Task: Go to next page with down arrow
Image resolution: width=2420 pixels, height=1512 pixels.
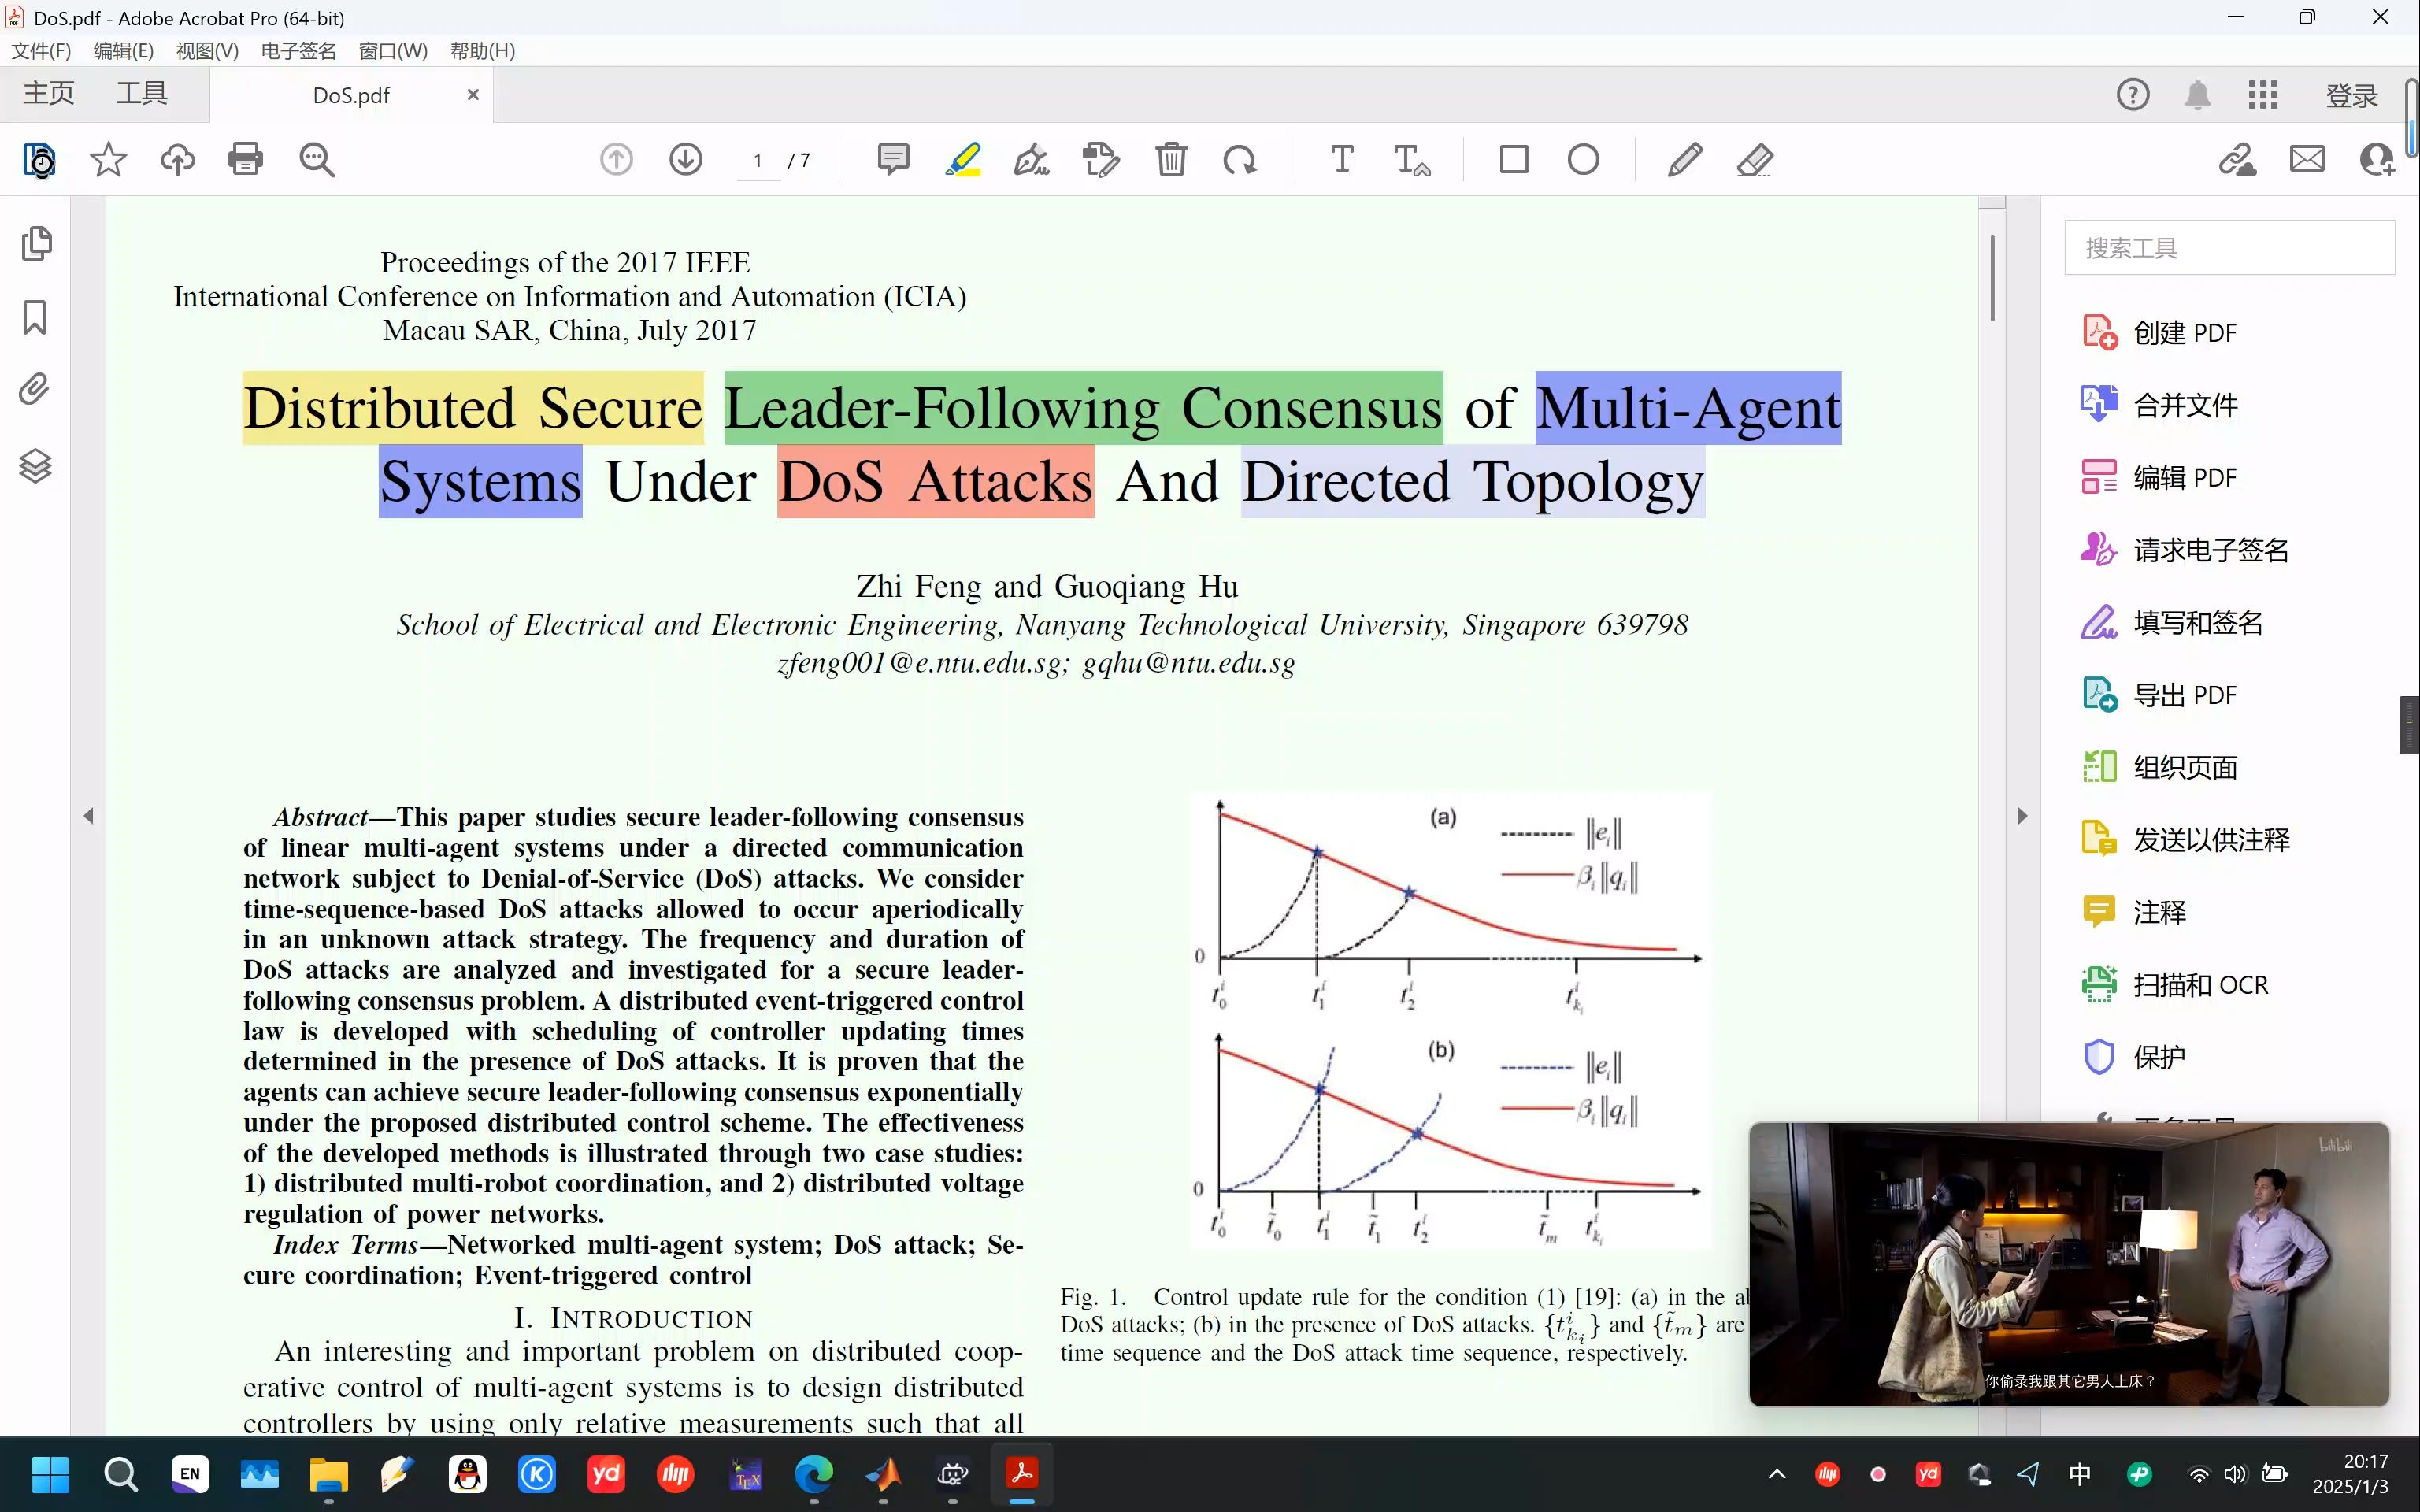Action: [686, 160]
